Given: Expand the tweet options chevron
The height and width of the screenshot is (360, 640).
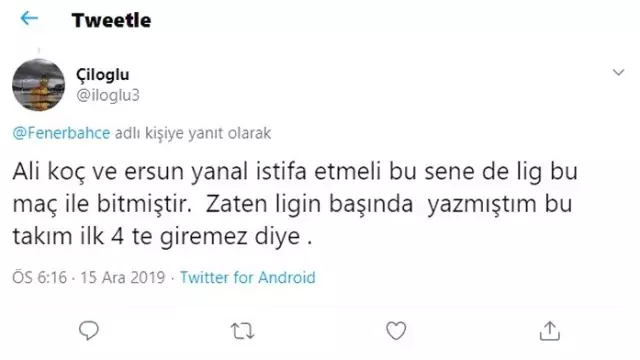Looking at the screenshot, I should click(618, 73).
